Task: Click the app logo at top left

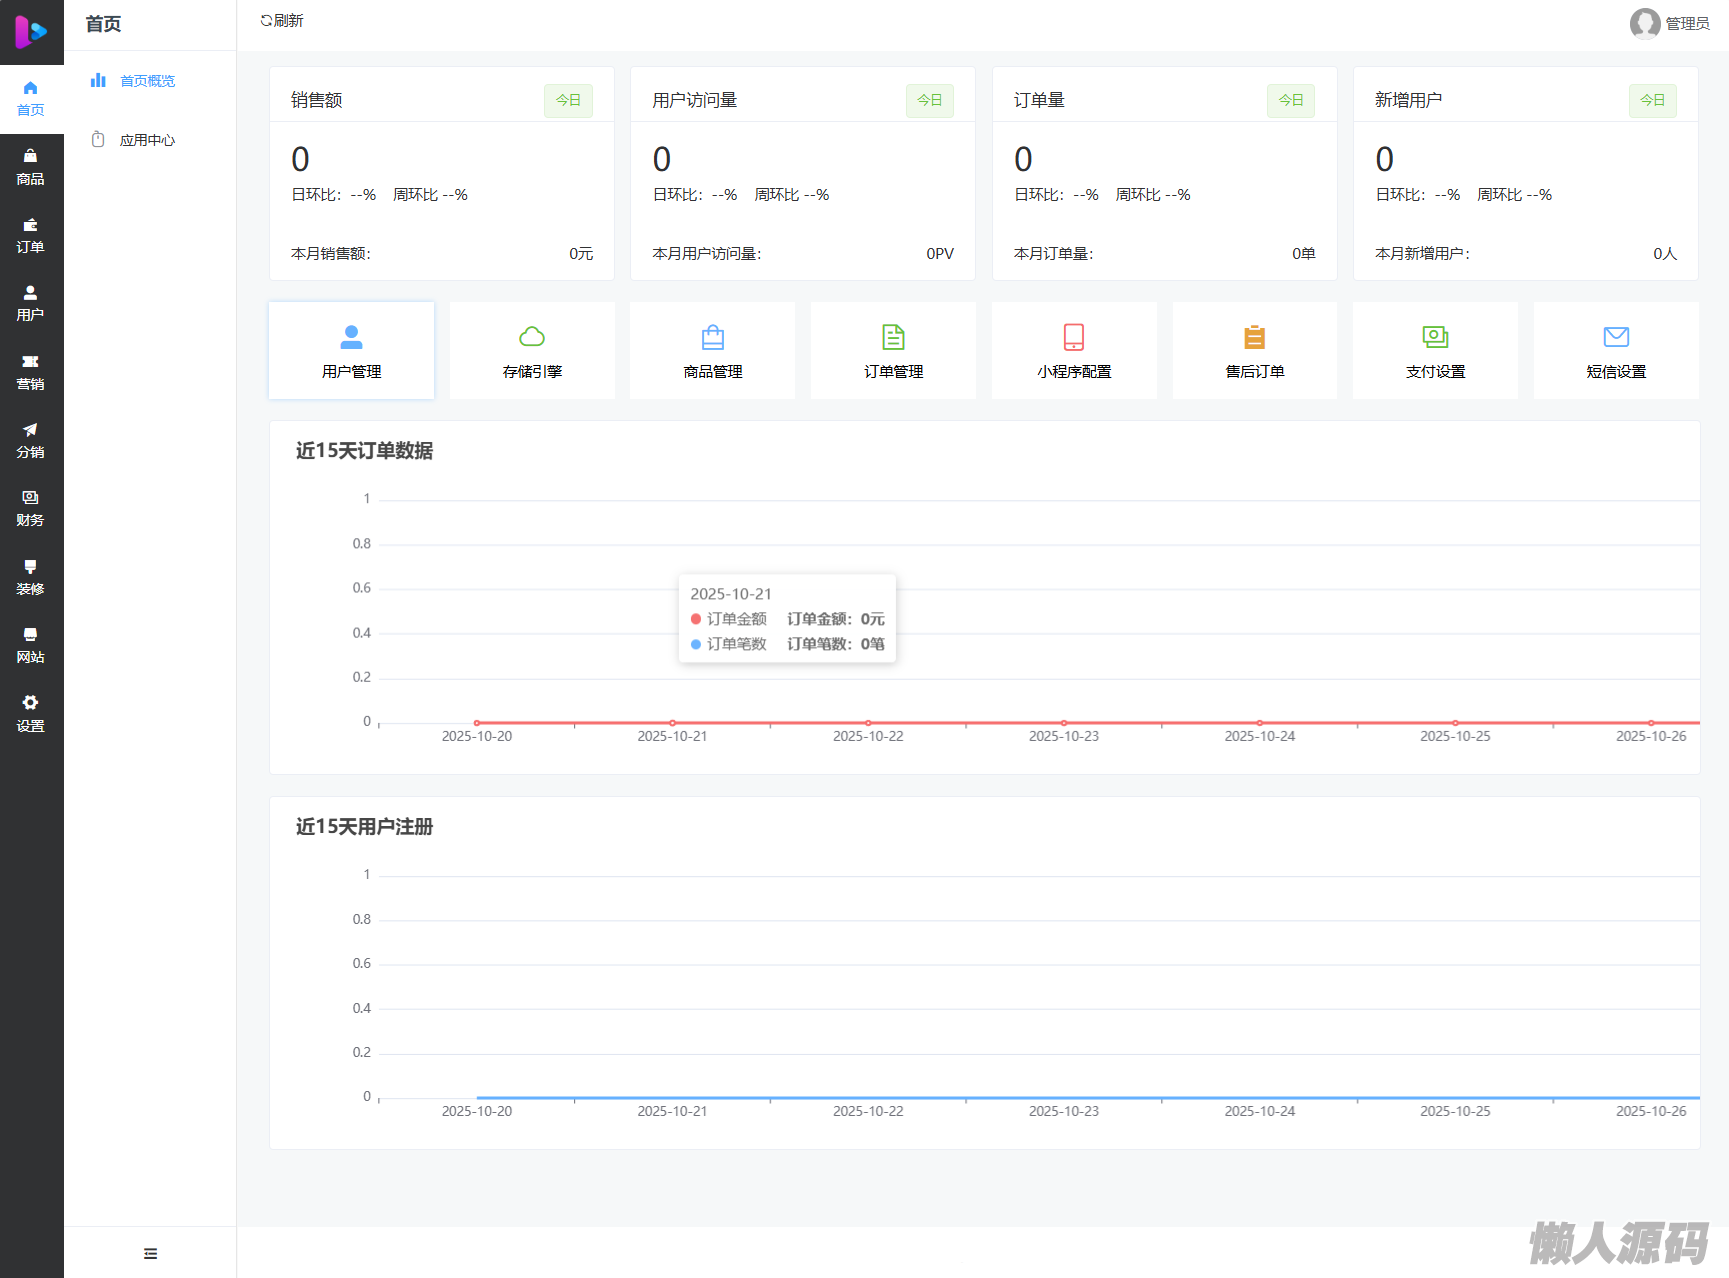Action: 31,32
